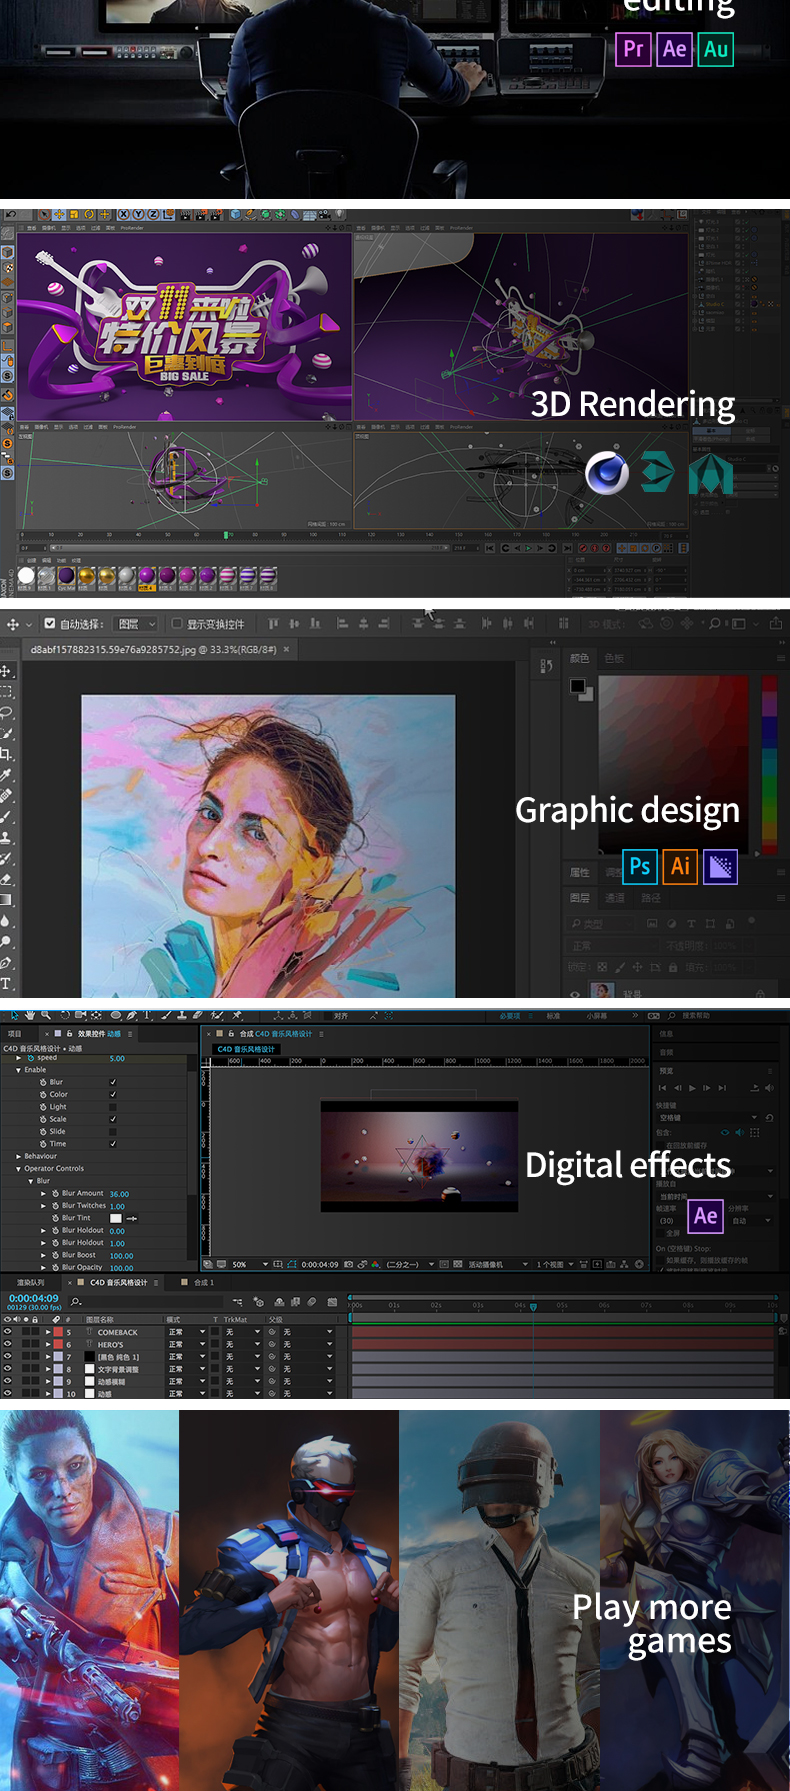Open the 图层 auto-select dropdown in Photoshop
This screenshot has width=790, height=1791.
[137, 623]
